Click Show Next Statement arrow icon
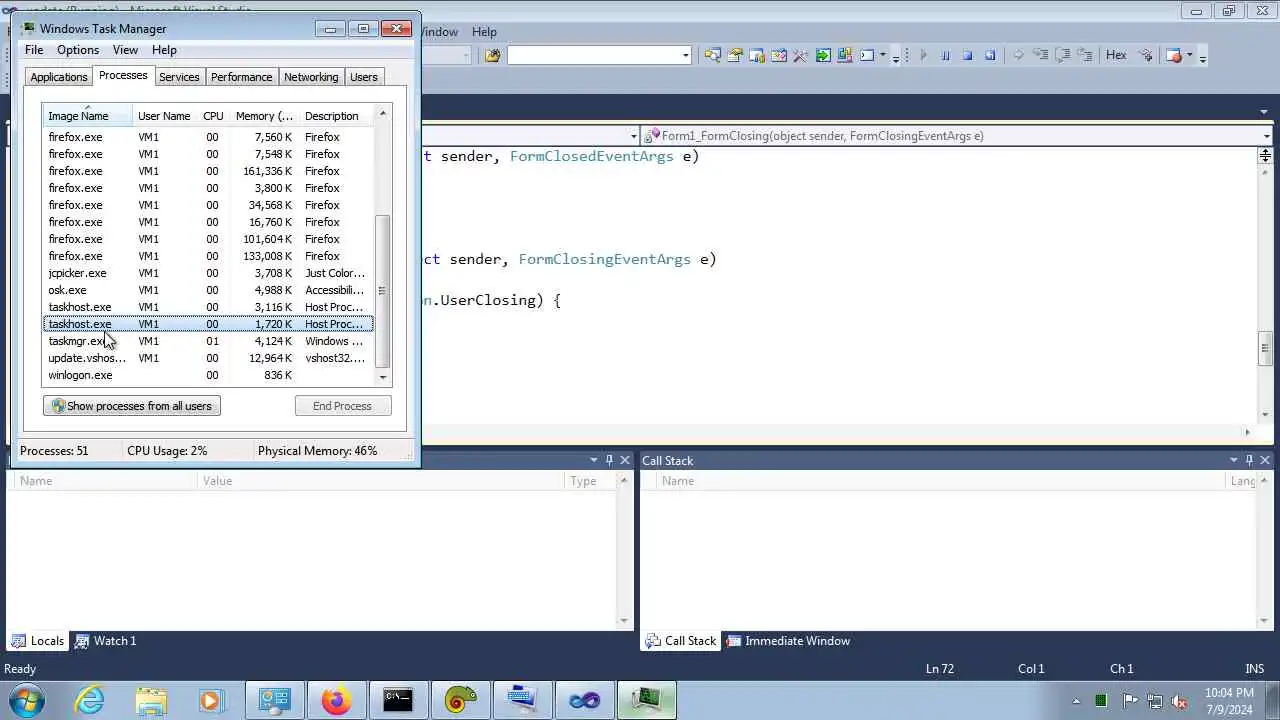Image resolution: width=1280 pixels, height=720 pixels. 1019,56
